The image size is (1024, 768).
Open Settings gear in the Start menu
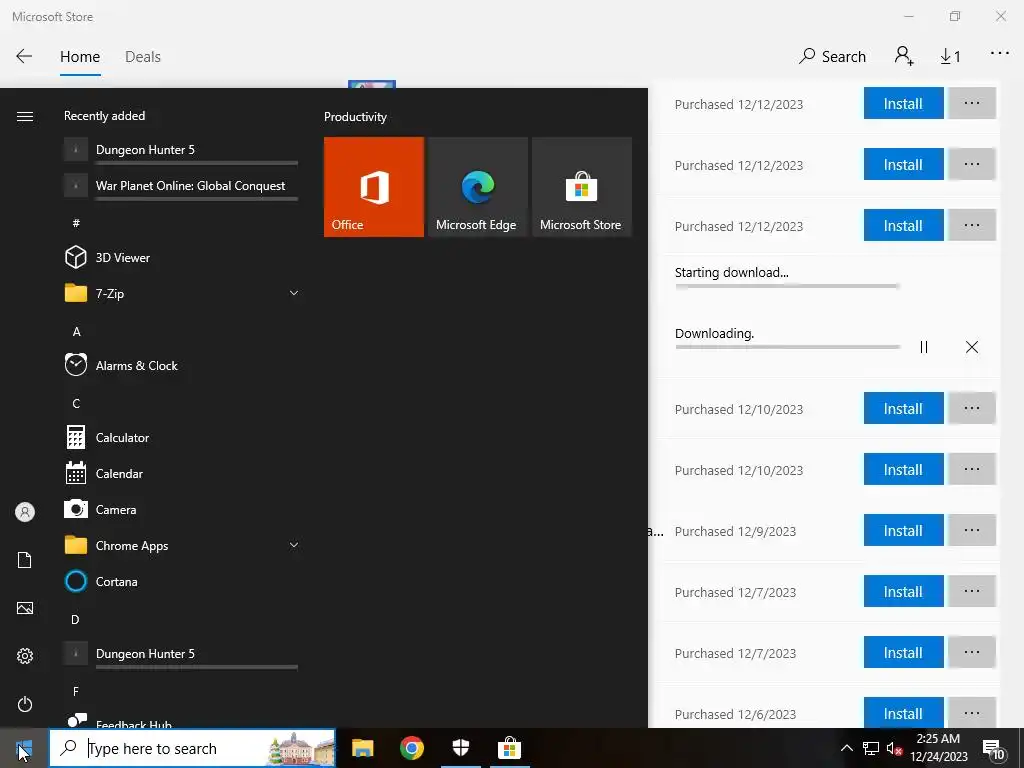pyautogui.click(x=25, y=656)
